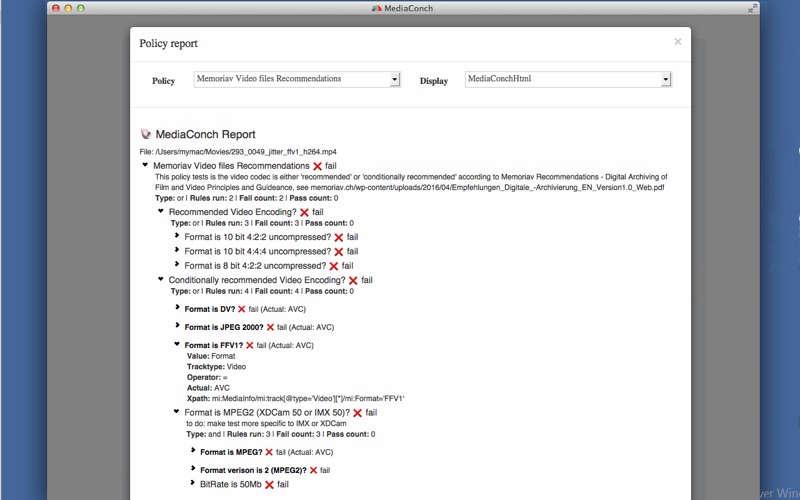
Task: Close the Policy report dialog
Action: click(678, 42)
